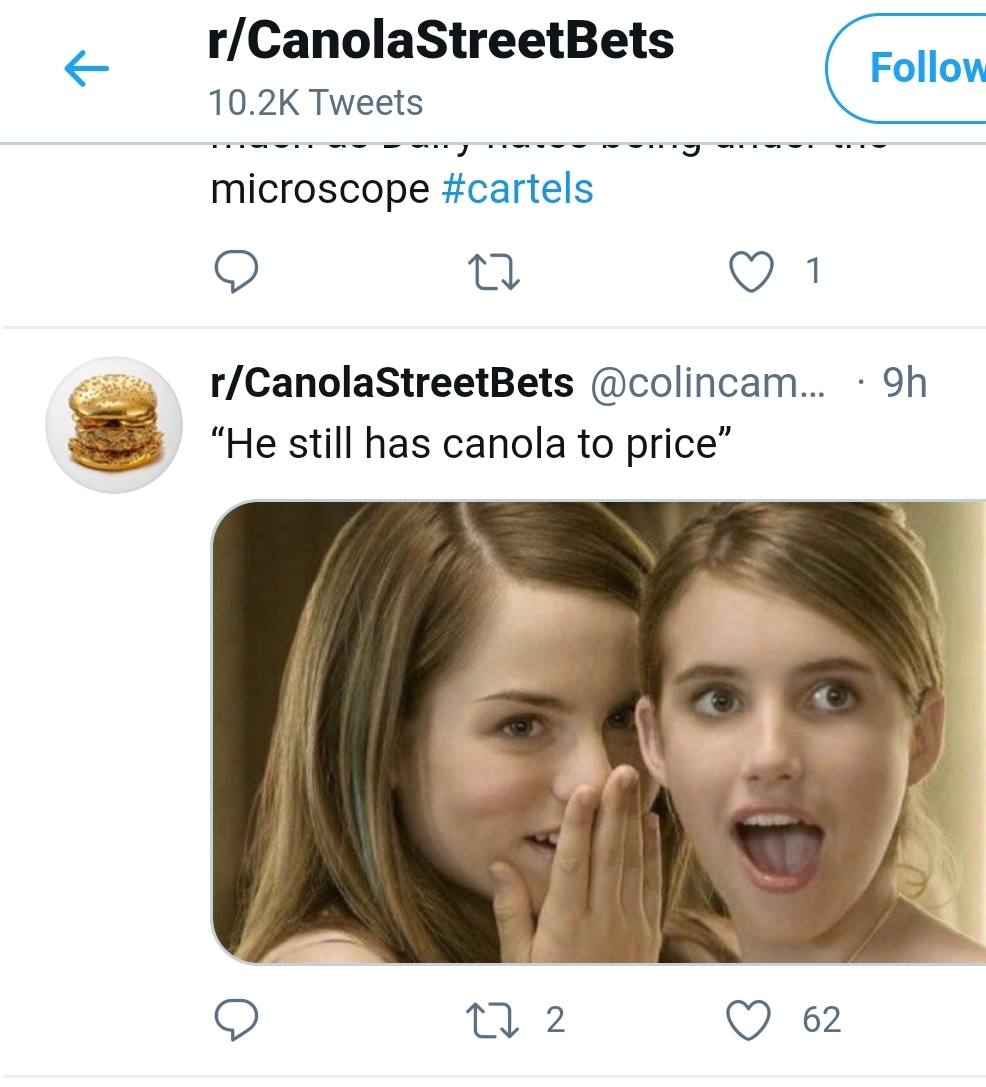This screenshot has width=986, height=1087.
Task: Retweet the microscope #cartels tweet
Action: pos(494,272)
